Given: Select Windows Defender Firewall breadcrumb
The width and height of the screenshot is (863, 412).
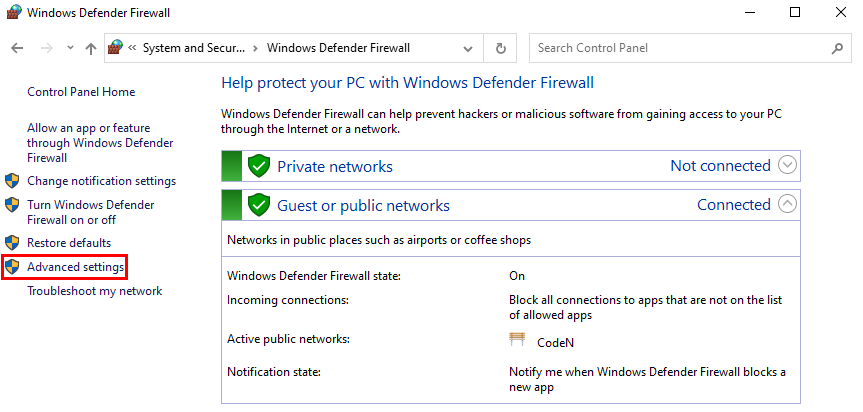Looking at the screenshot, I should point(338,48).
